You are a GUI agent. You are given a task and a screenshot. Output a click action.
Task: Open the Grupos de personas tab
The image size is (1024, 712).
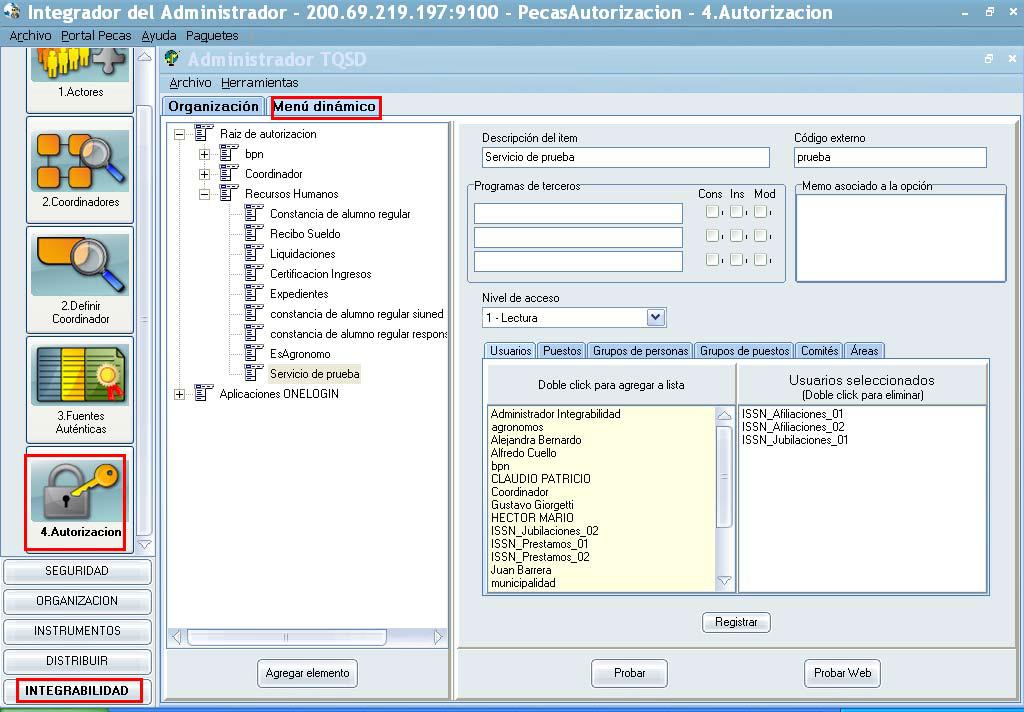[640, 351]
